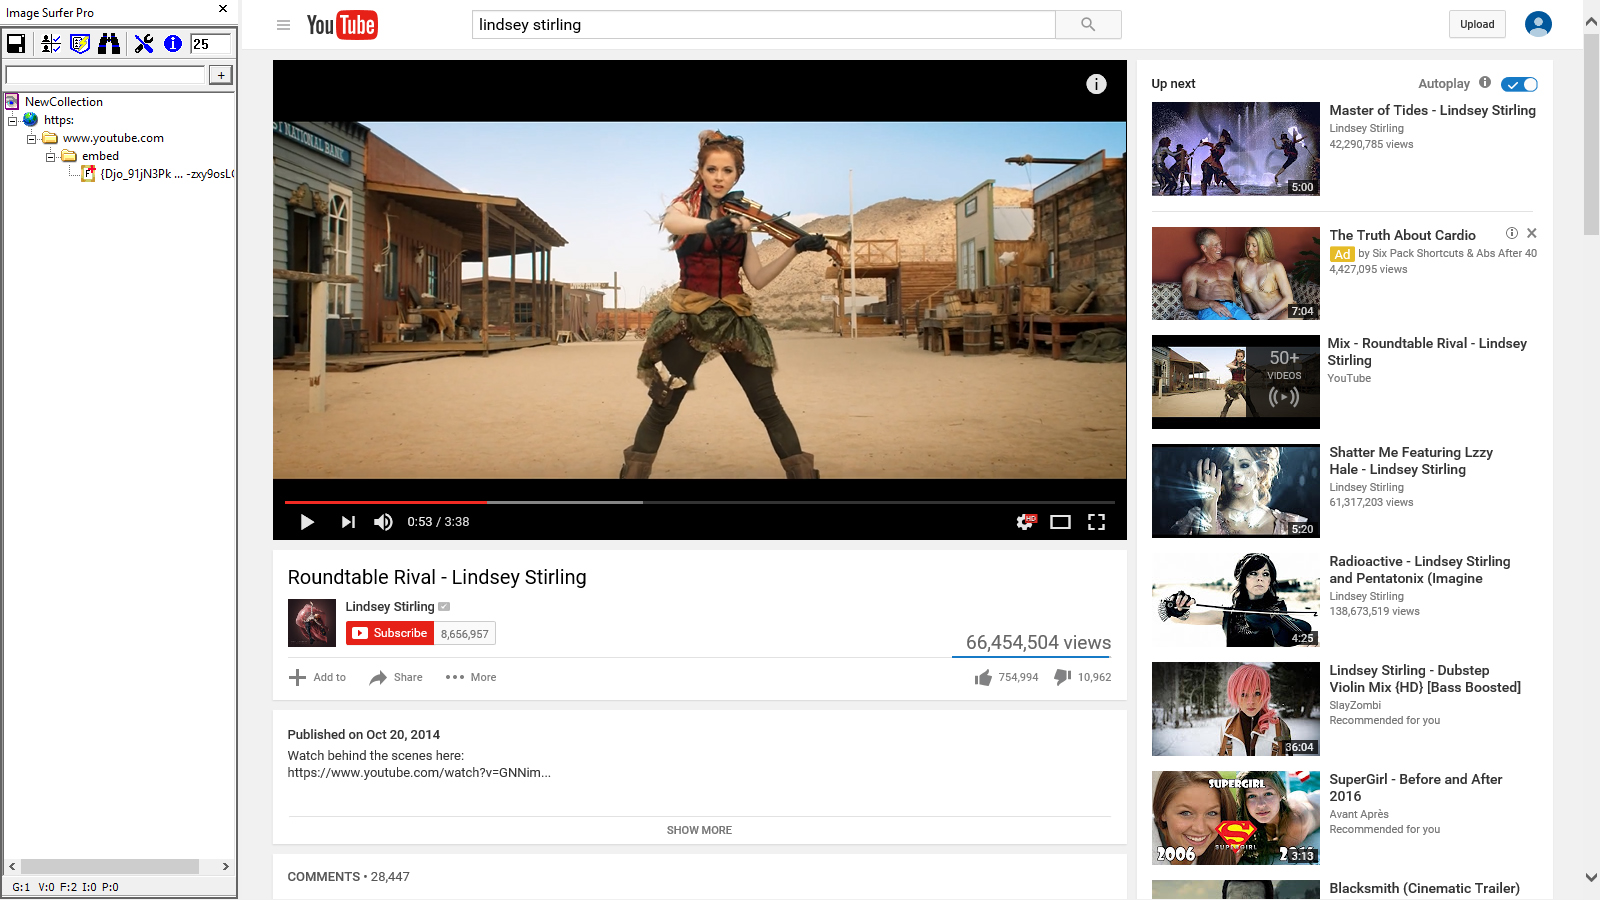Click the embed folder icon

click(69, 156)
